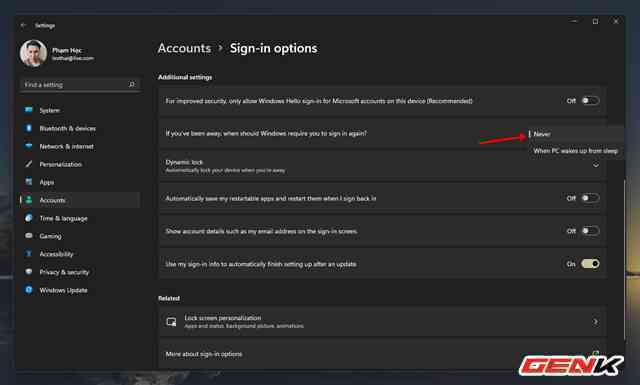The width and height of the screenshot is (640, 385).
Task: Open Lock screen personalization chevron arrow
Action: (596, 322)
